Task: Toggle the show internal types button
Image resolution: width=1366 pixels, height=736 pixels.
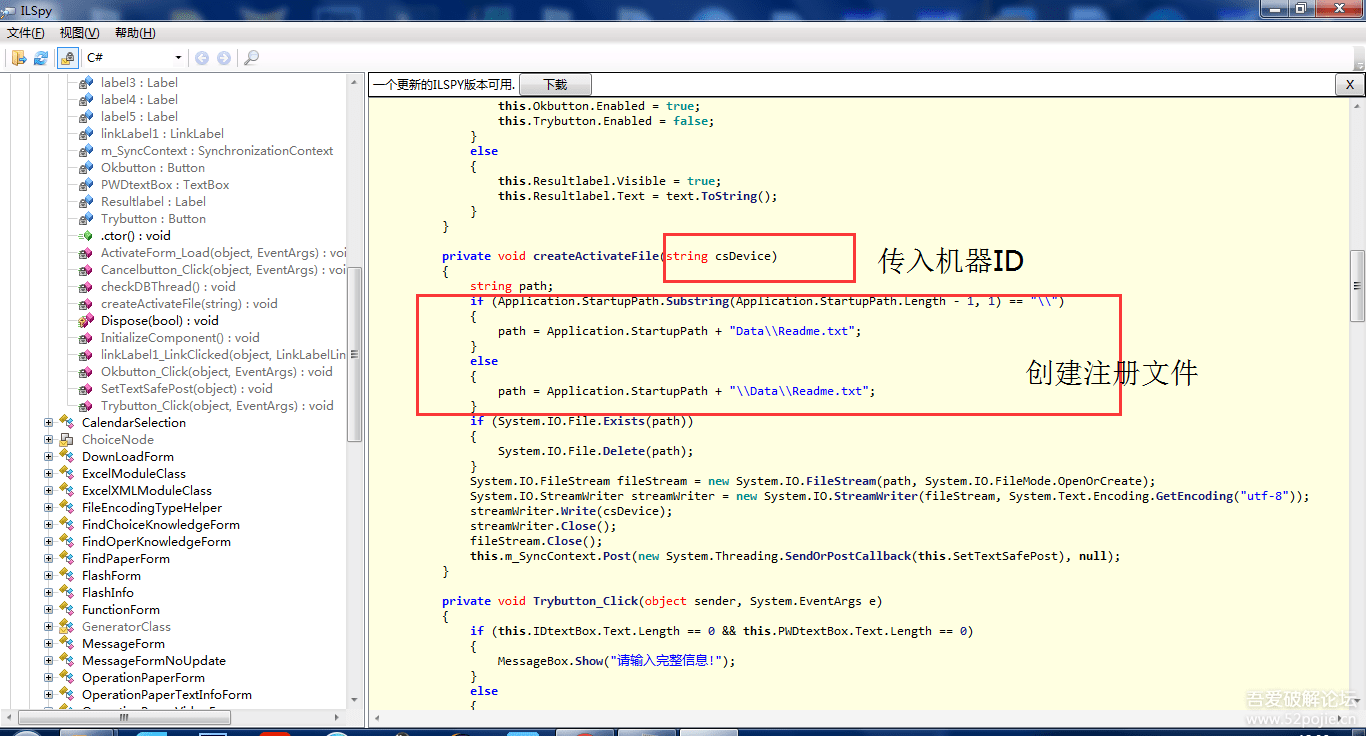Action: (67, 58)
